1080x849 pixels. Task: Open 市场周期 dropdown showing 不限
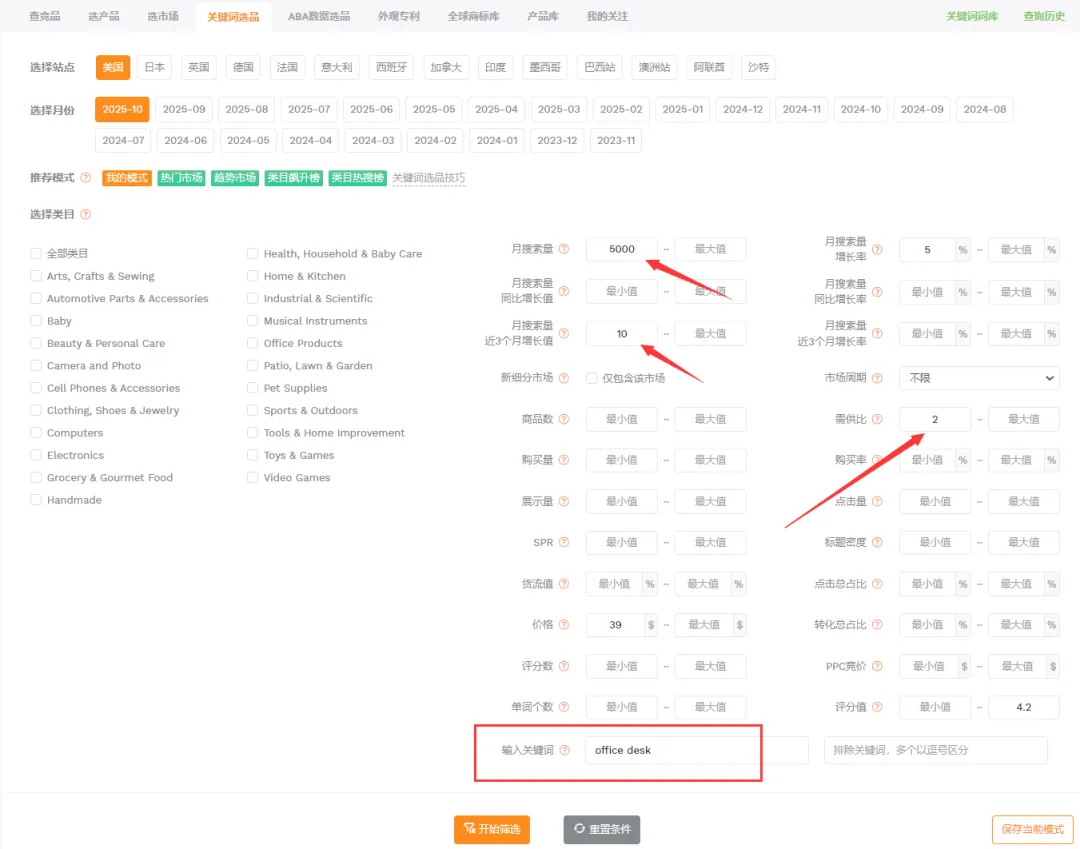click(979, 378)
